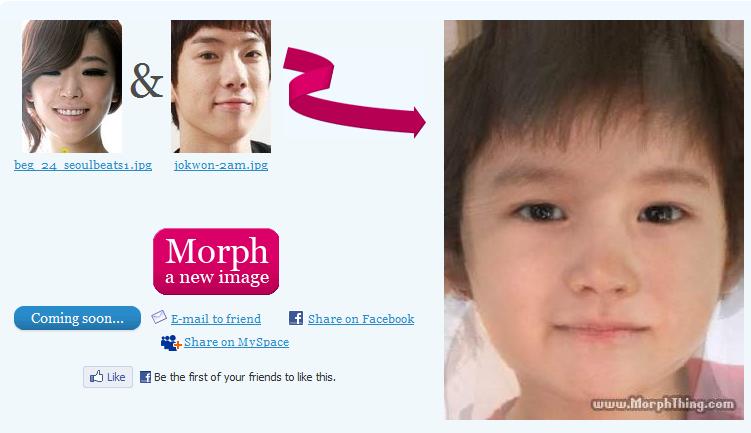Image resolution: width=751 pixels, height=433 pixels.
Task: Click the pink curved arrow graphic
Action: [x=354, y=92]
